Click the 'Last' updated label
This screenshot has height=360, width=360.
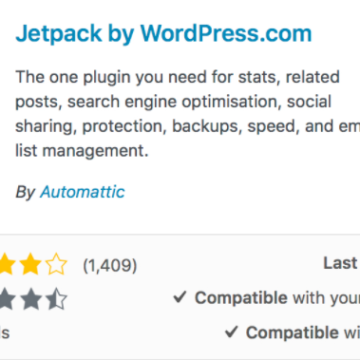point(340,263)
